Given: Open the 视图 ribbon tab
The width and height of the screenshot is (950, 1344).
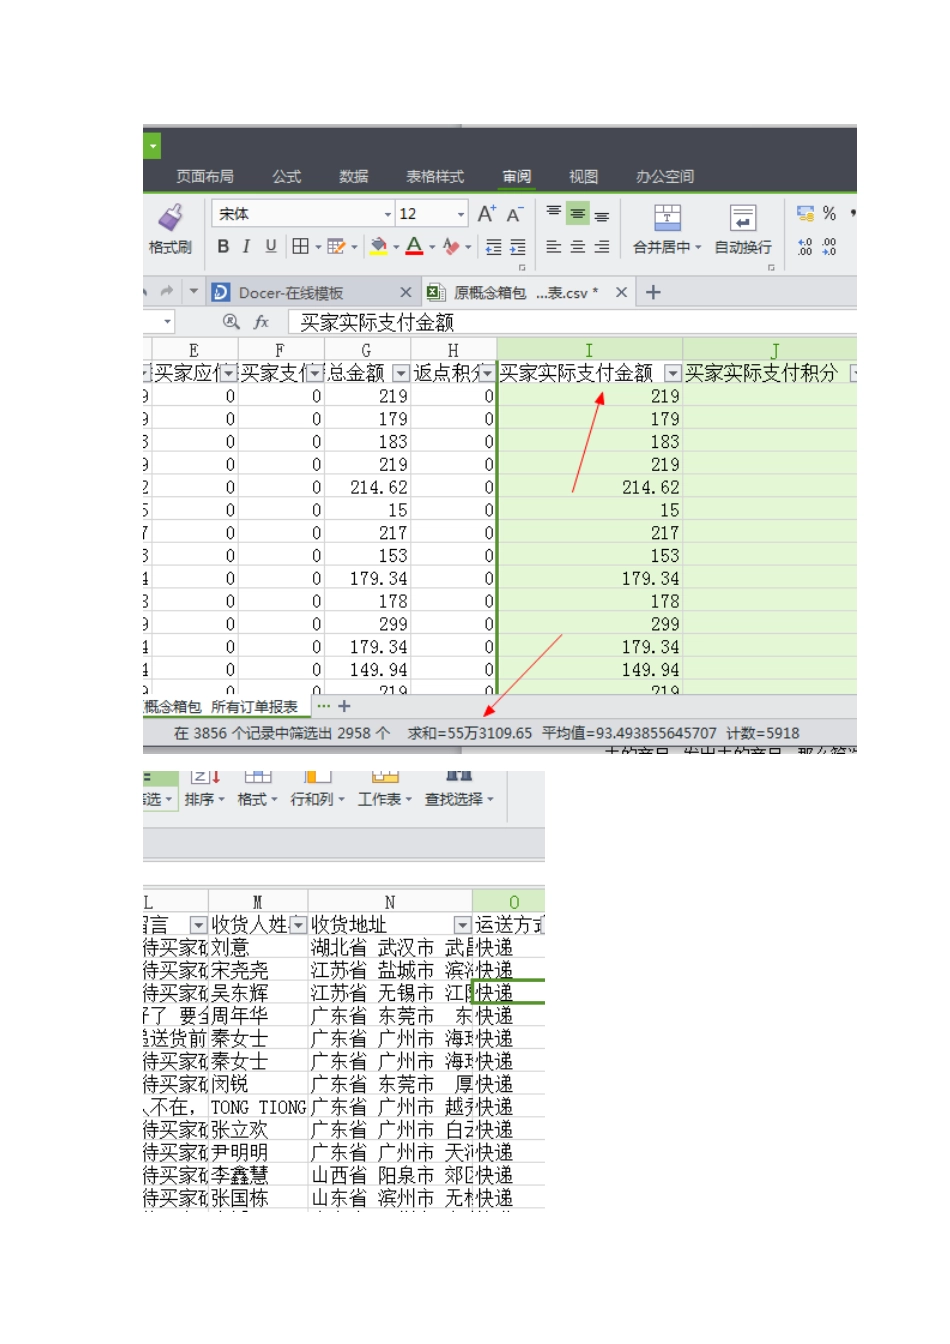Looking at the screenshot, I should tap(584, 176).
